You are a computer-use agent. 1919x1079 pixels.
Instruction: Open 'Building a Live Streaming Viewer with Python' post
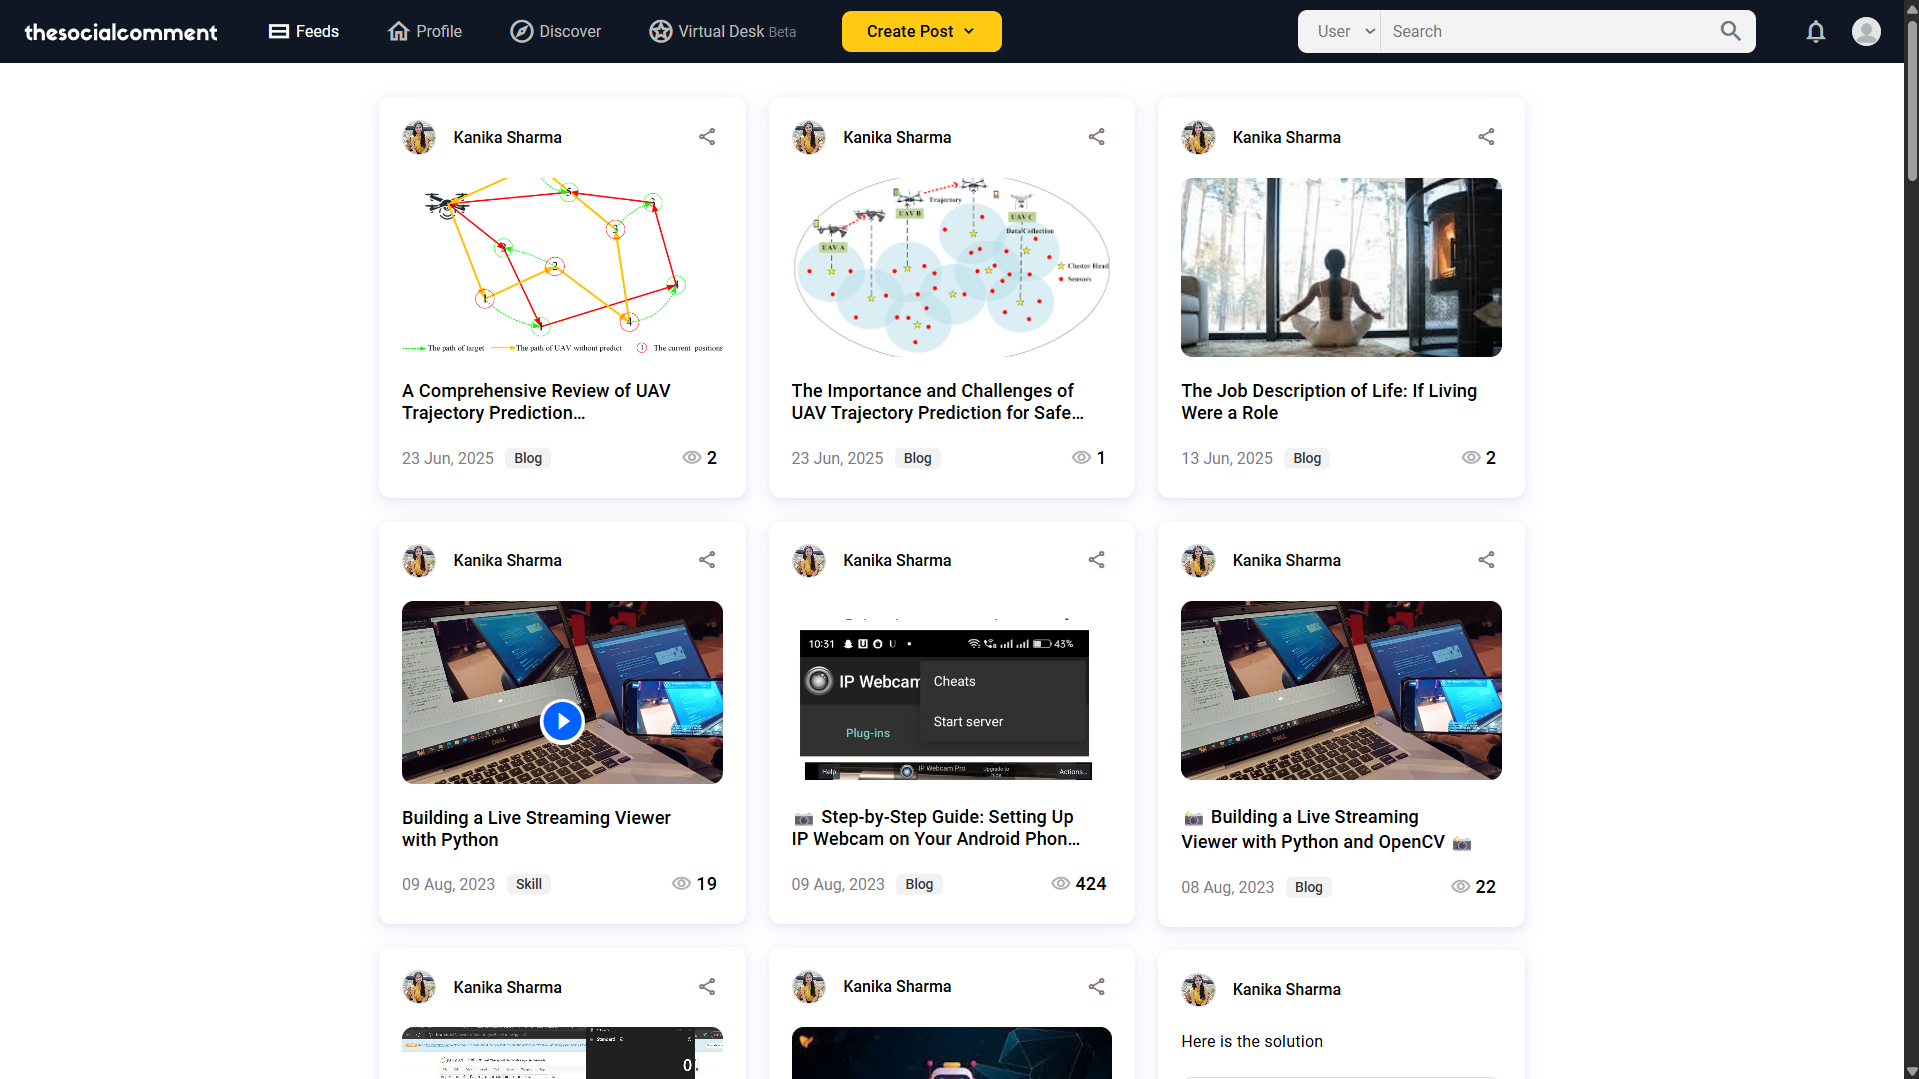[x=535, y=828]
